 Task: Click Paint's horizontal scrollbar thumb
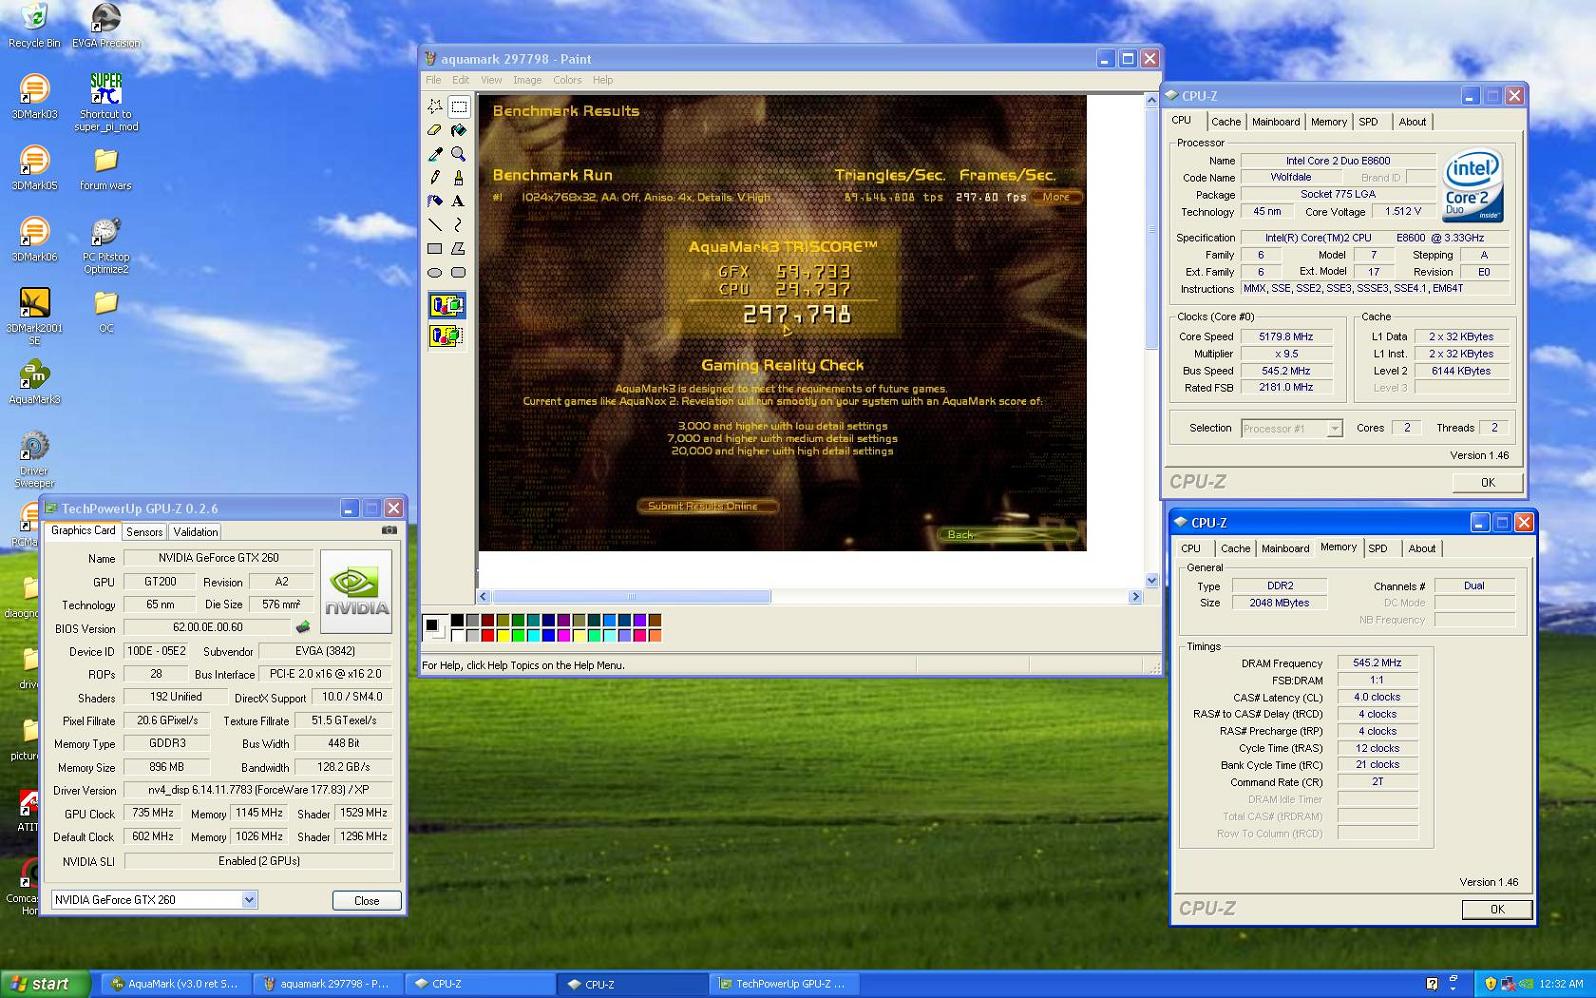(x=631, y=597)
